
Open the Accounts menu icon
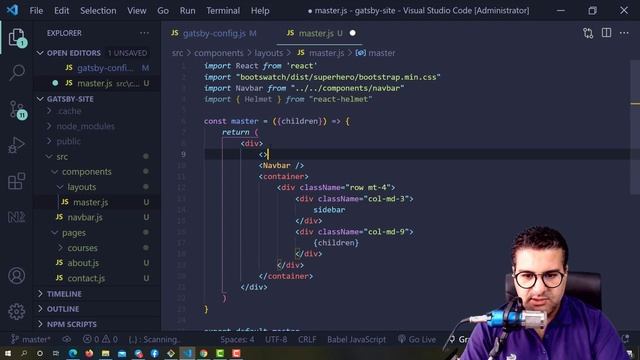[x=17, y=276]
